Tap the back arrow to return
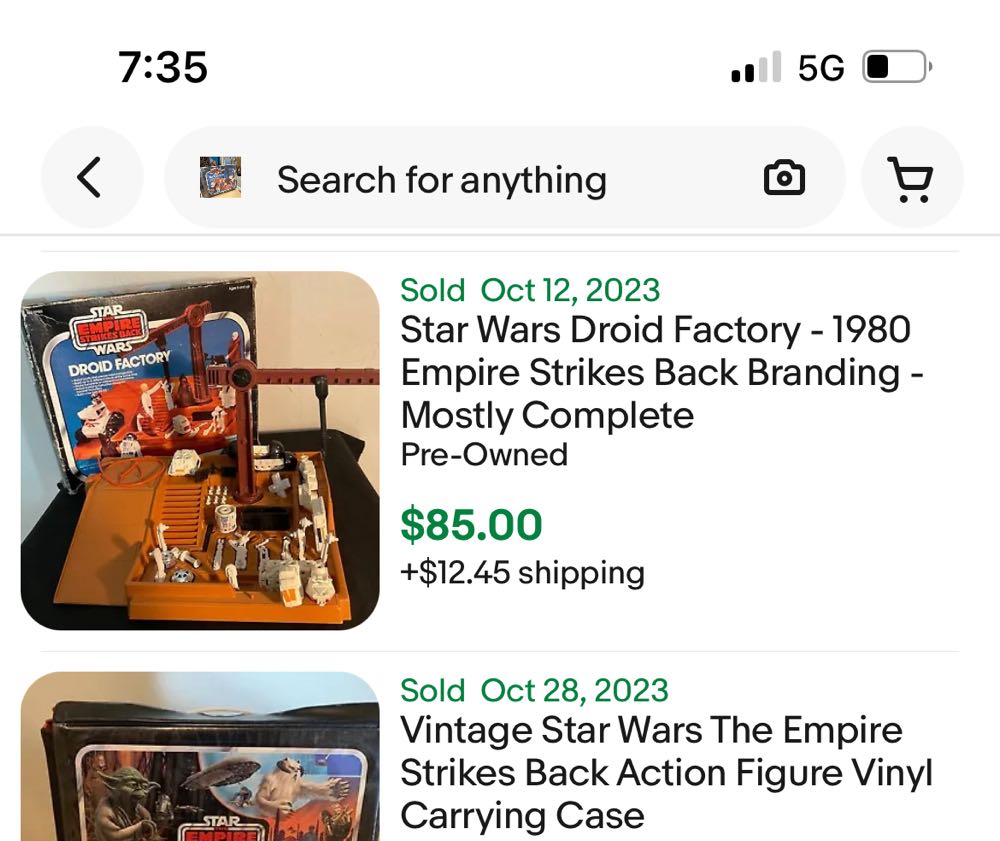This screenshot has width=1000, height=841. coord(91,176)
